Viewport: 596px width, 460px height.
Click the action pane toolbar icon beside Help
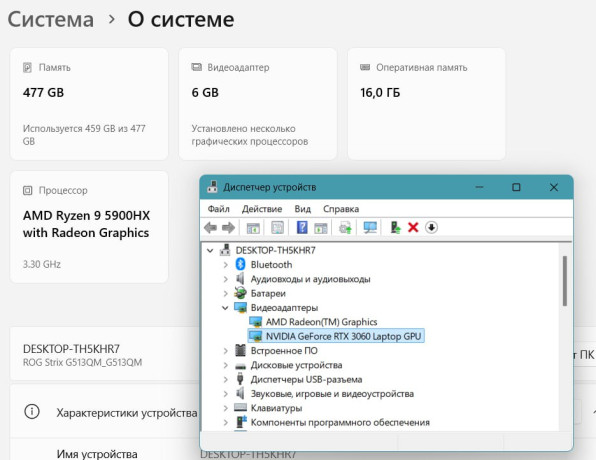pyautogui.click(x=320, y=228)
